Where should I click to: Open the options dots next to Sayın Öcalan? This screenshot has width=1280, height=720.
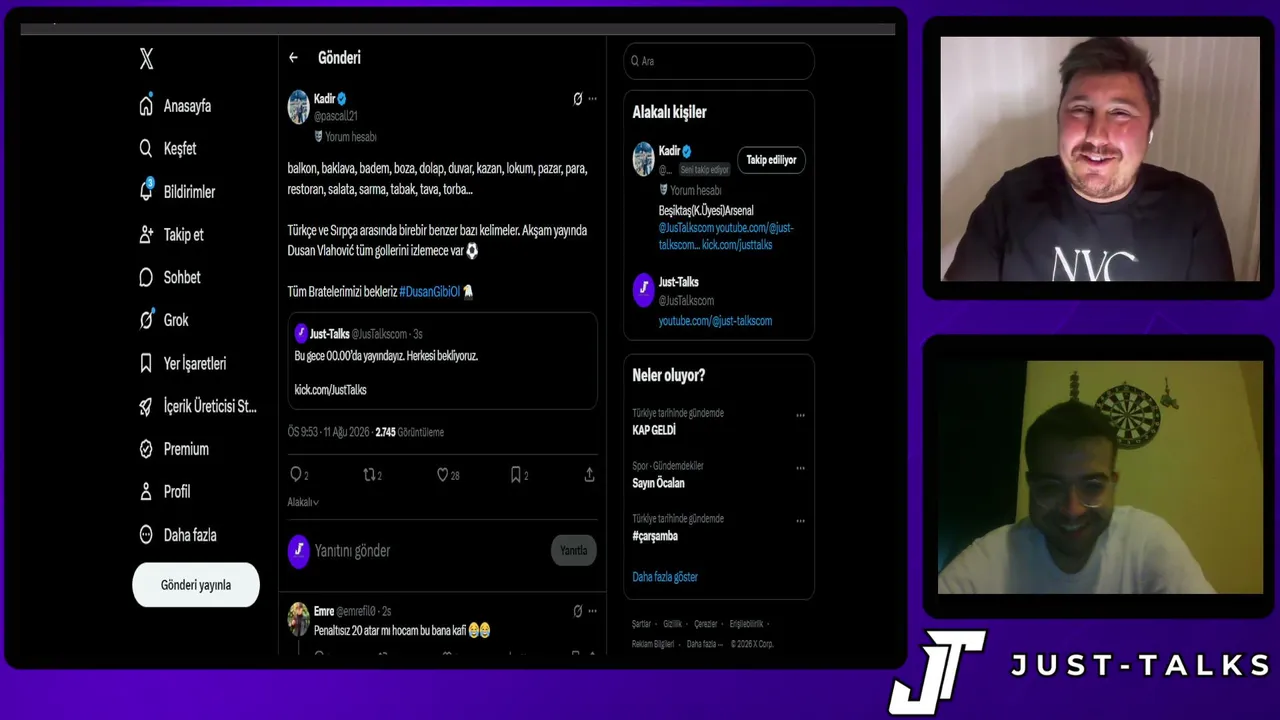pos(800,468)
